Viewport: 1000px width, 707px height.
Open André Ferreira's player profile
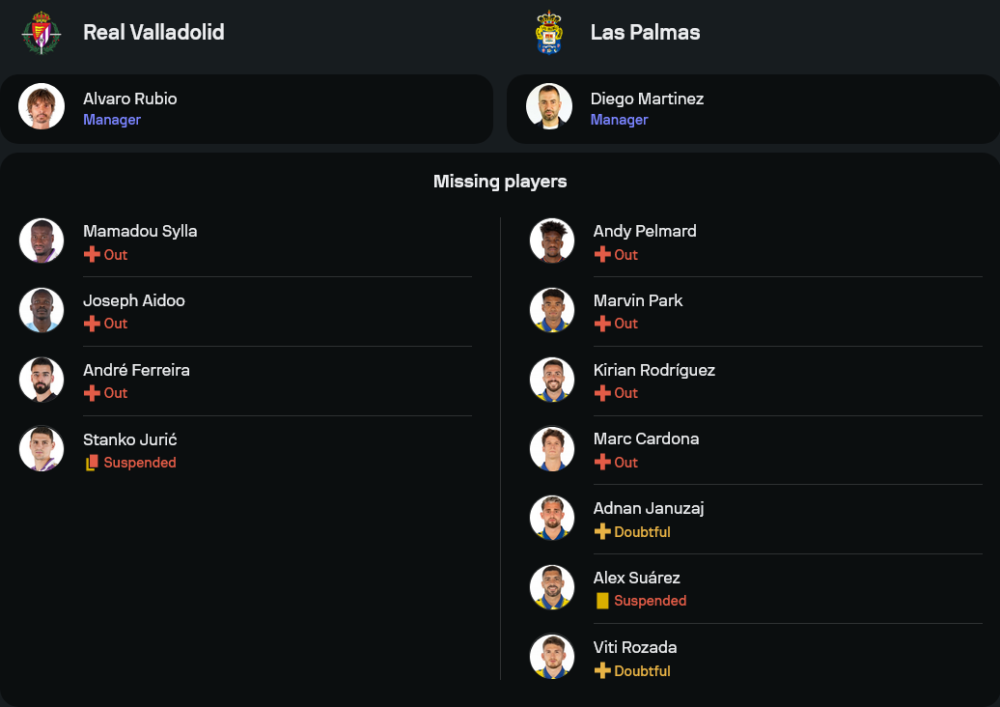point(136,370)
